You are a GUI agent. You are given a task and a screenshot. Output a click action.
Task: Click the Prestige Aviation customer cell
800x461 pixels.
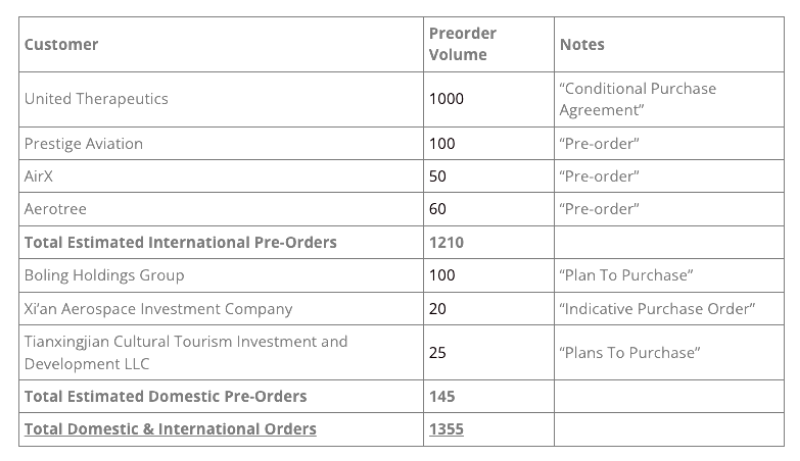pos(83,144)
